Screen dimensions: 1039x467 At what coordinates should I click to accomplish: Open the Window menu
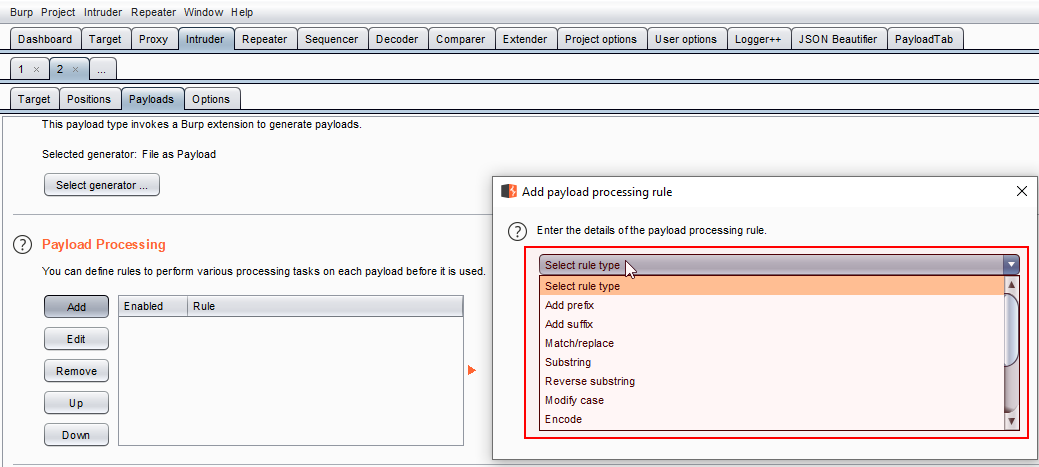[203, 12]
